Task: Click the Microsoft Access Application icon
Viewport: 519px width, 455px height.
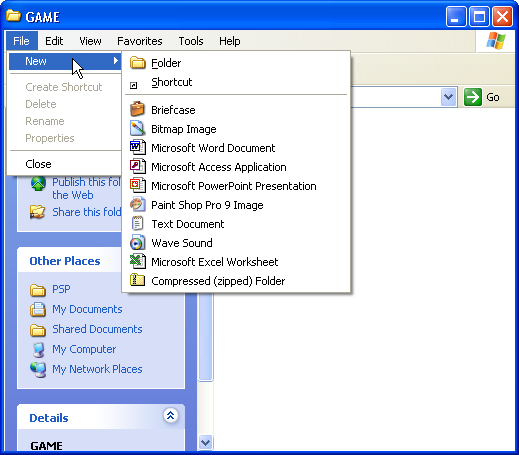Action: (137, 166)
